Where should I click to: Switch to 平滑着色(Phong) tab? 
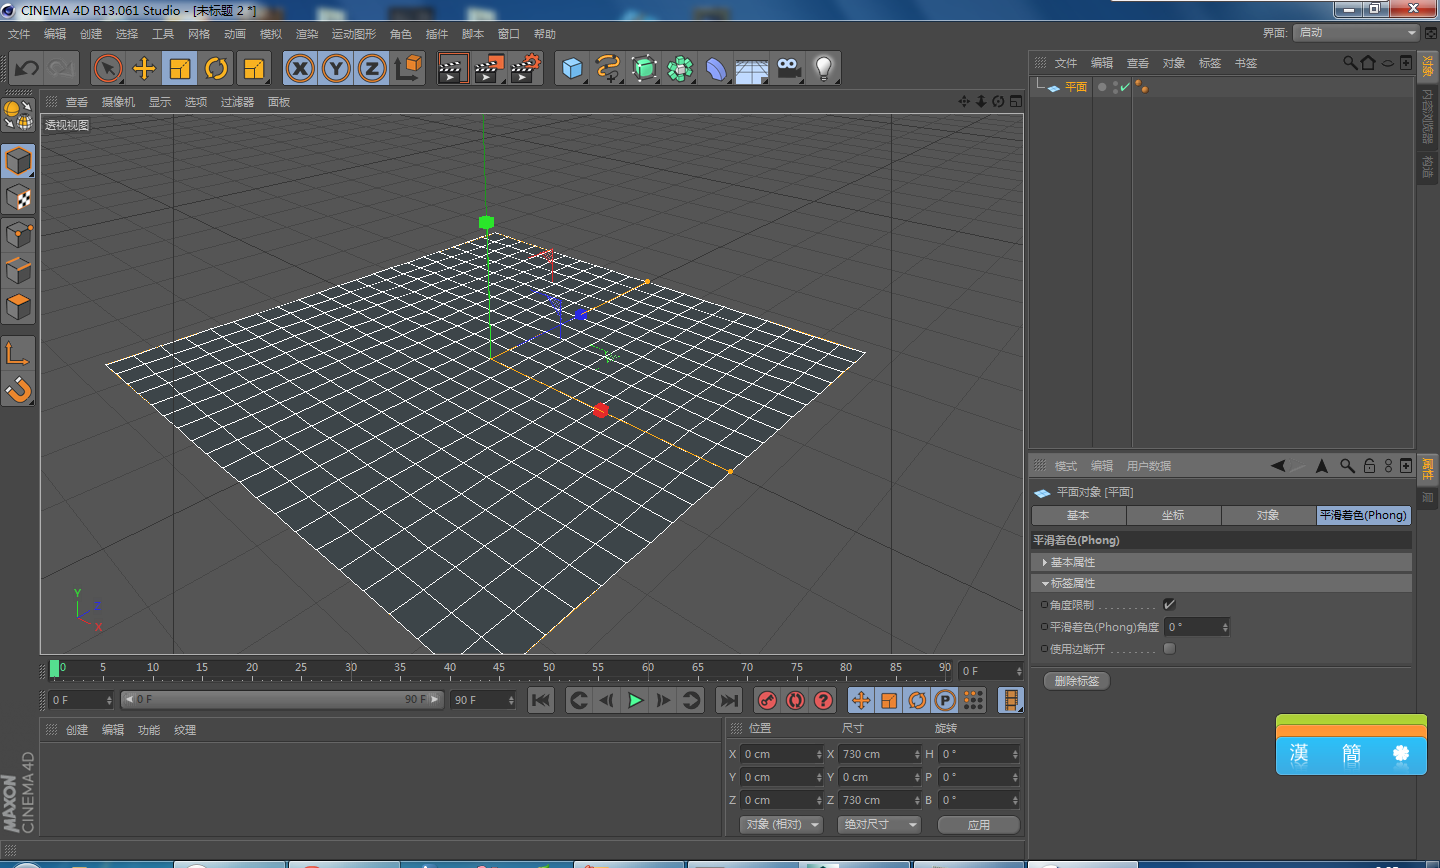[x=1363, y=515]
